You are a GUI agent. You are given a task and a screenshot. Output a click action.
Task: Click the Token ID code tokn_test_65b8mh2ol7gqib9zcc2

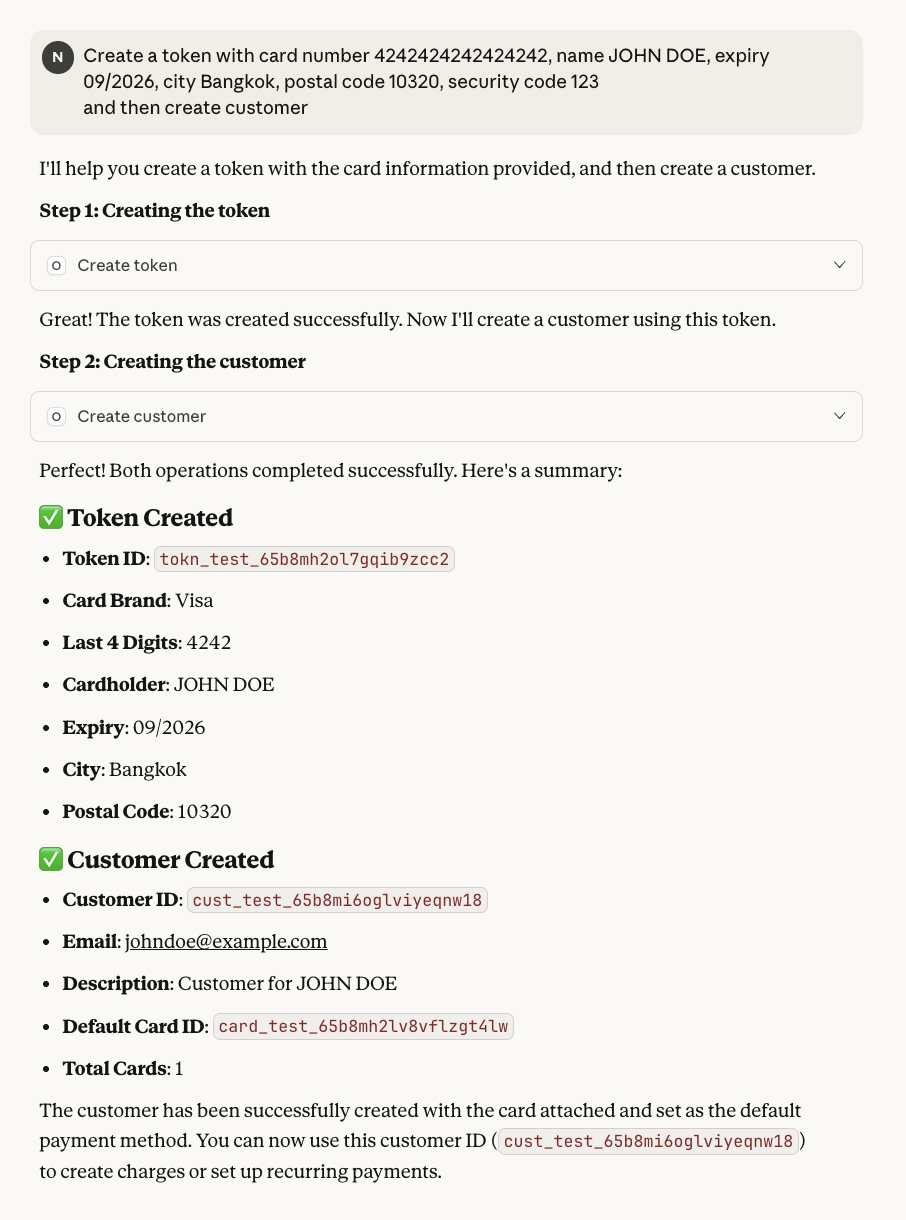[x=304, y=559]
